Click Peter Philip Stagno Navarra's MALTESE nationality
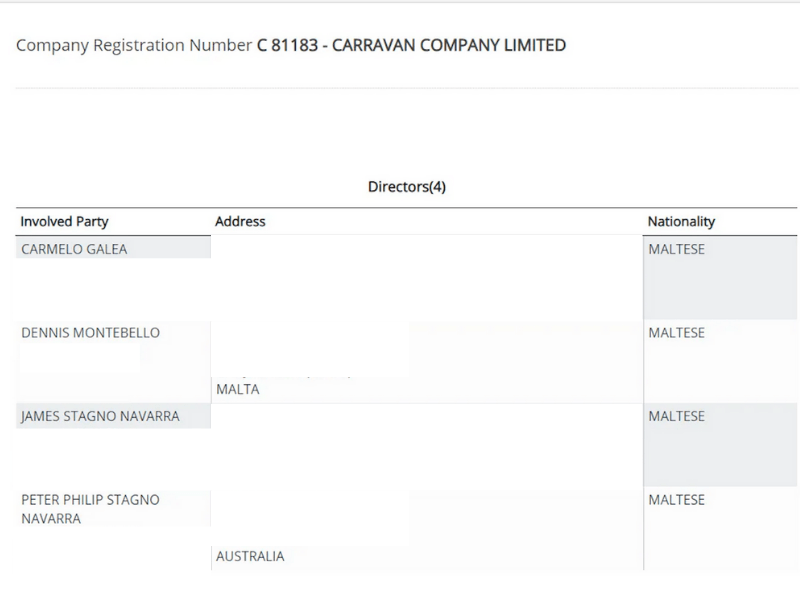The image size is (800, 600). click(677, 499)
